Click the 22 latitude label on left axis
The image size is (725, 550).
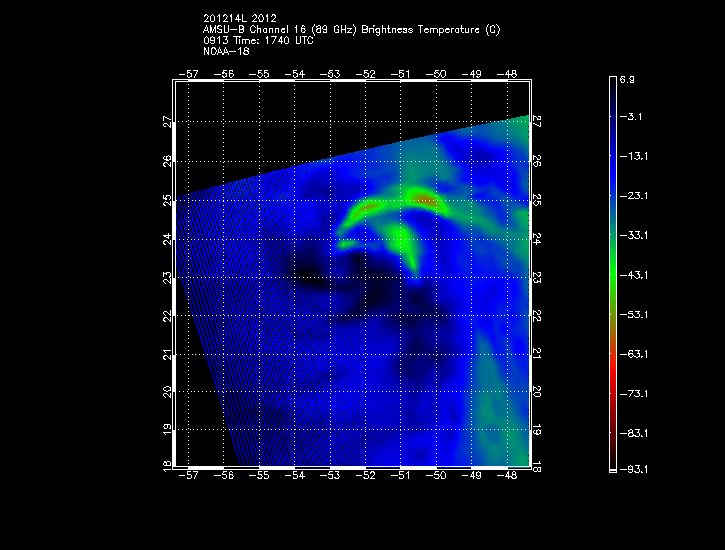click(167, 315)
